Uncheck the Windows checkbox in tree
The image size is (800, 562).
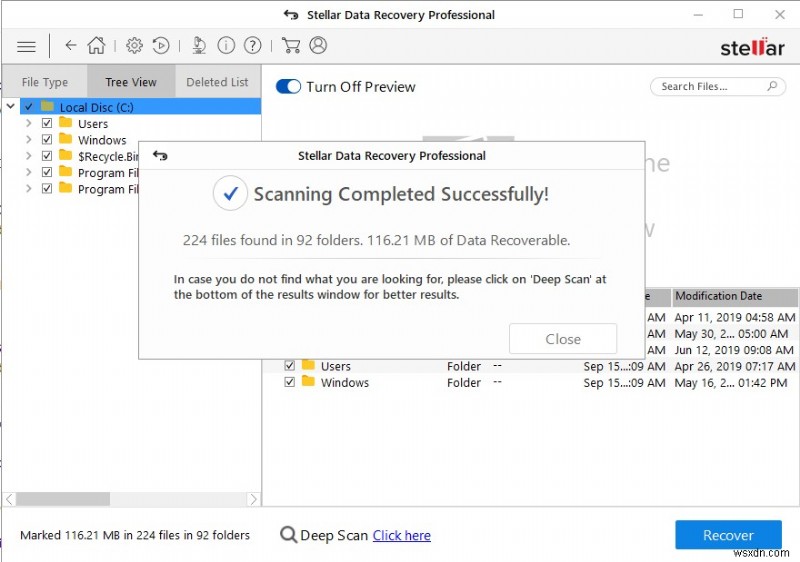click(46, 139)
